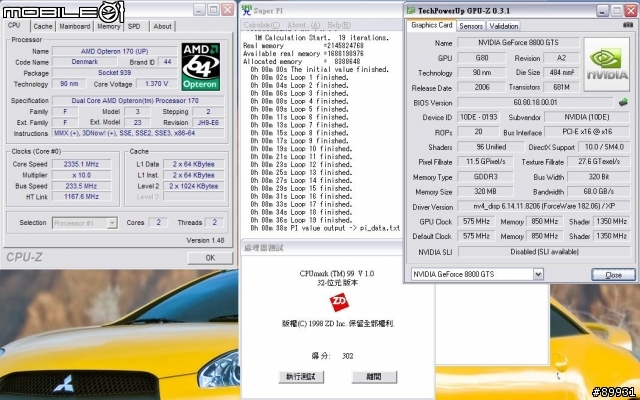Click the camera screenshot icon in GPU-Z
Viewport: 640px width, 400px height.
click(x=628, y=25)
